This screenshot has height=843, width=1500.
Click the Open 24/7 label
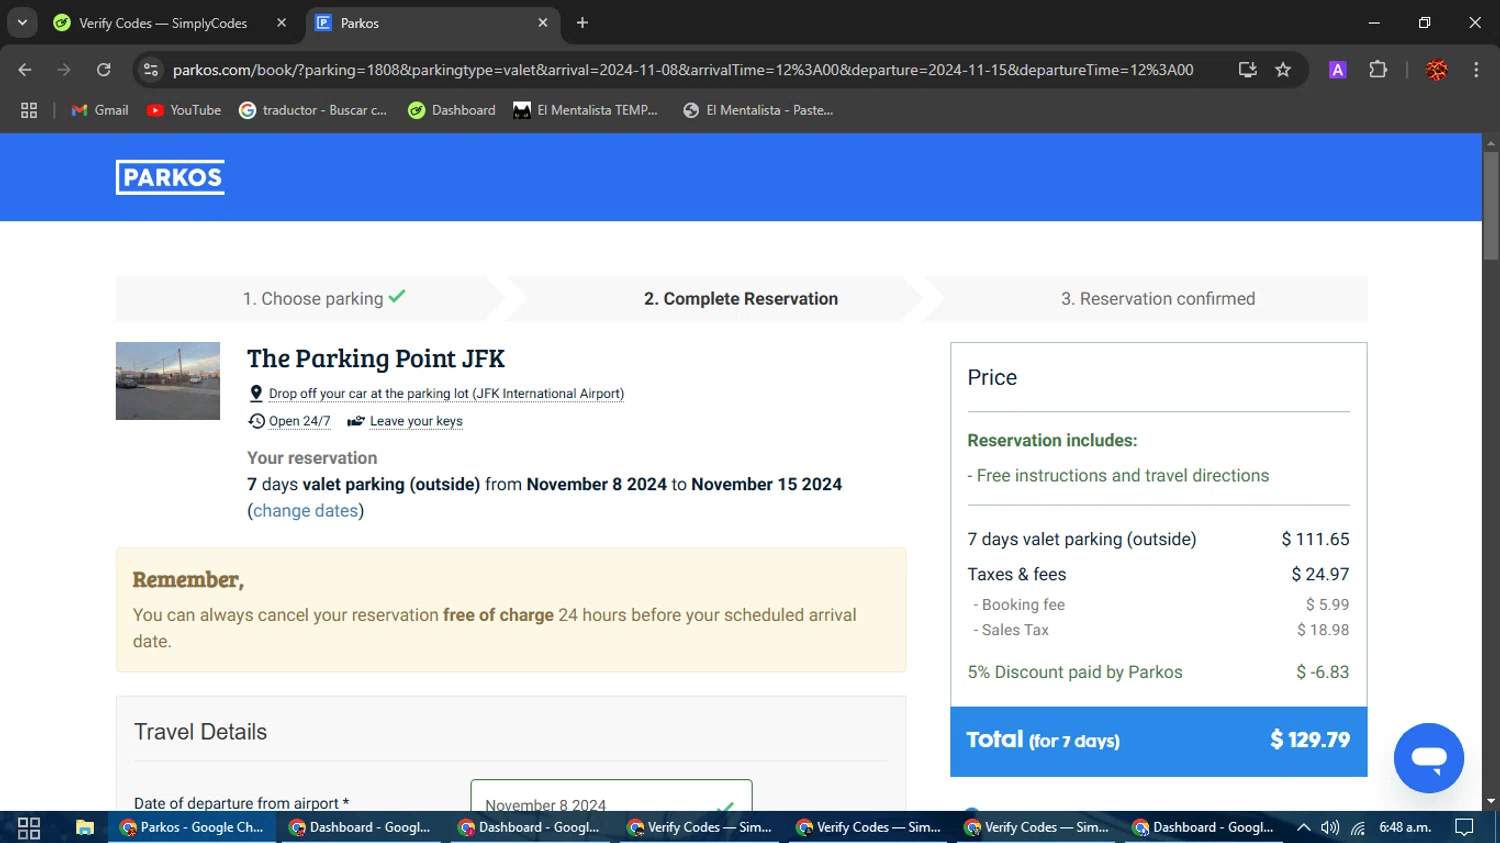(x=300, y=421)
